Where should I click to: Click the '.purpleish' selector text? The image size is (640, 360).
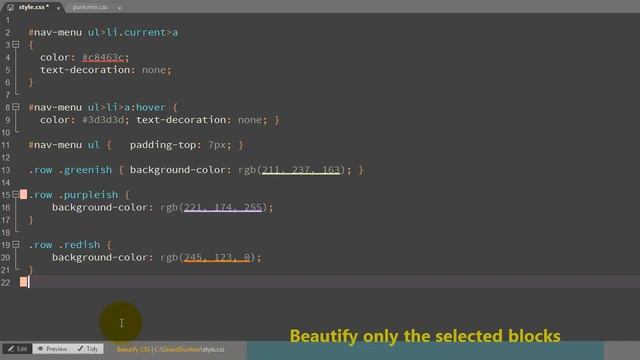pyautogui.click(x=88, y=194)
